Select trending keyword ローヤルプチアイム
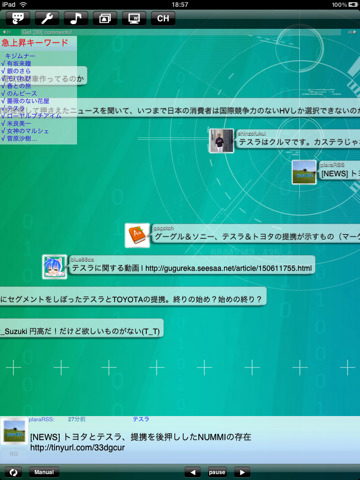The width and height of the screenshot is (360, 480). (34, 116)
